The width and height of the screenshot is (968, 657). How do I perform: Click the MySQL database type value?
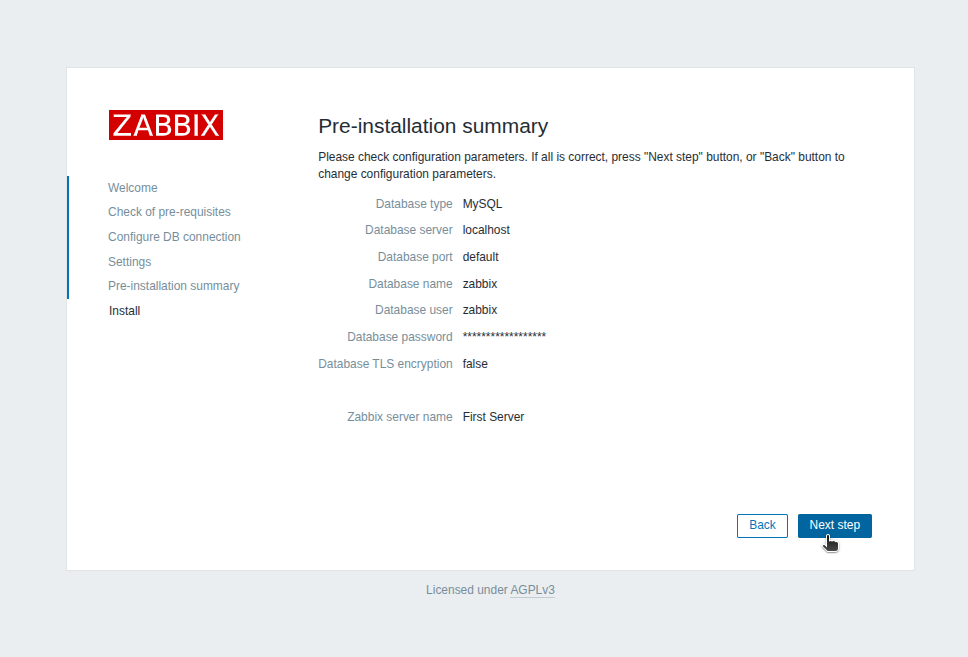482,204
